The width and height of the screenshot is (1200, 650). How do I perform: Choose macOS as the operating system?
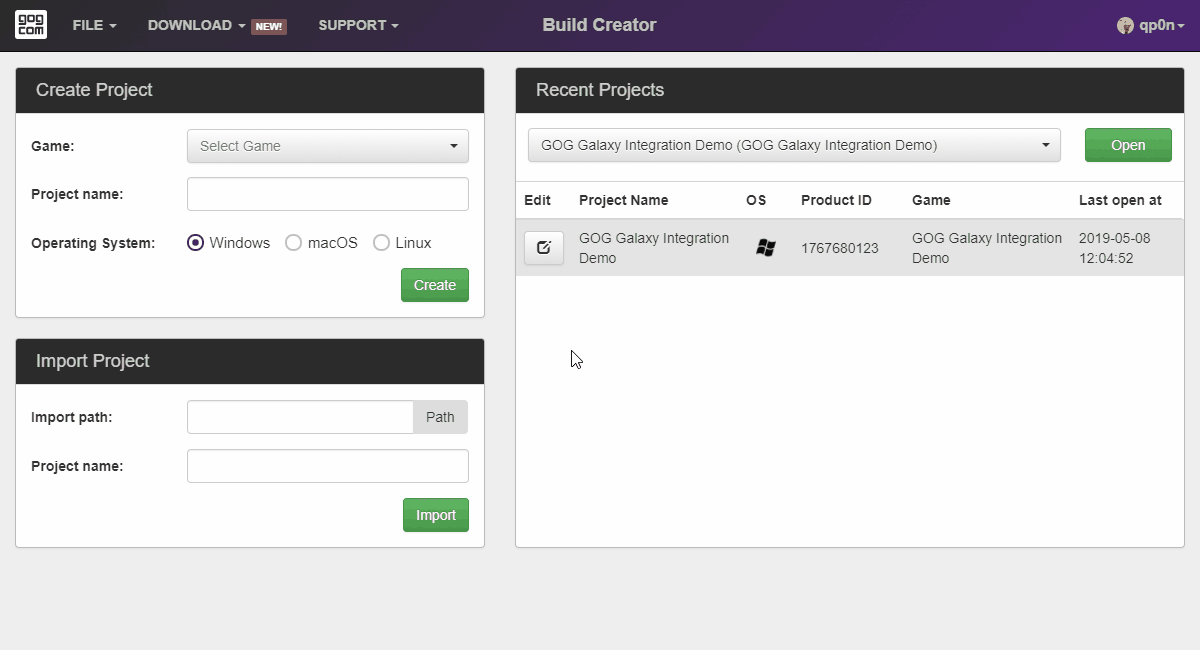pyautogui.click(x=293, y=243)
